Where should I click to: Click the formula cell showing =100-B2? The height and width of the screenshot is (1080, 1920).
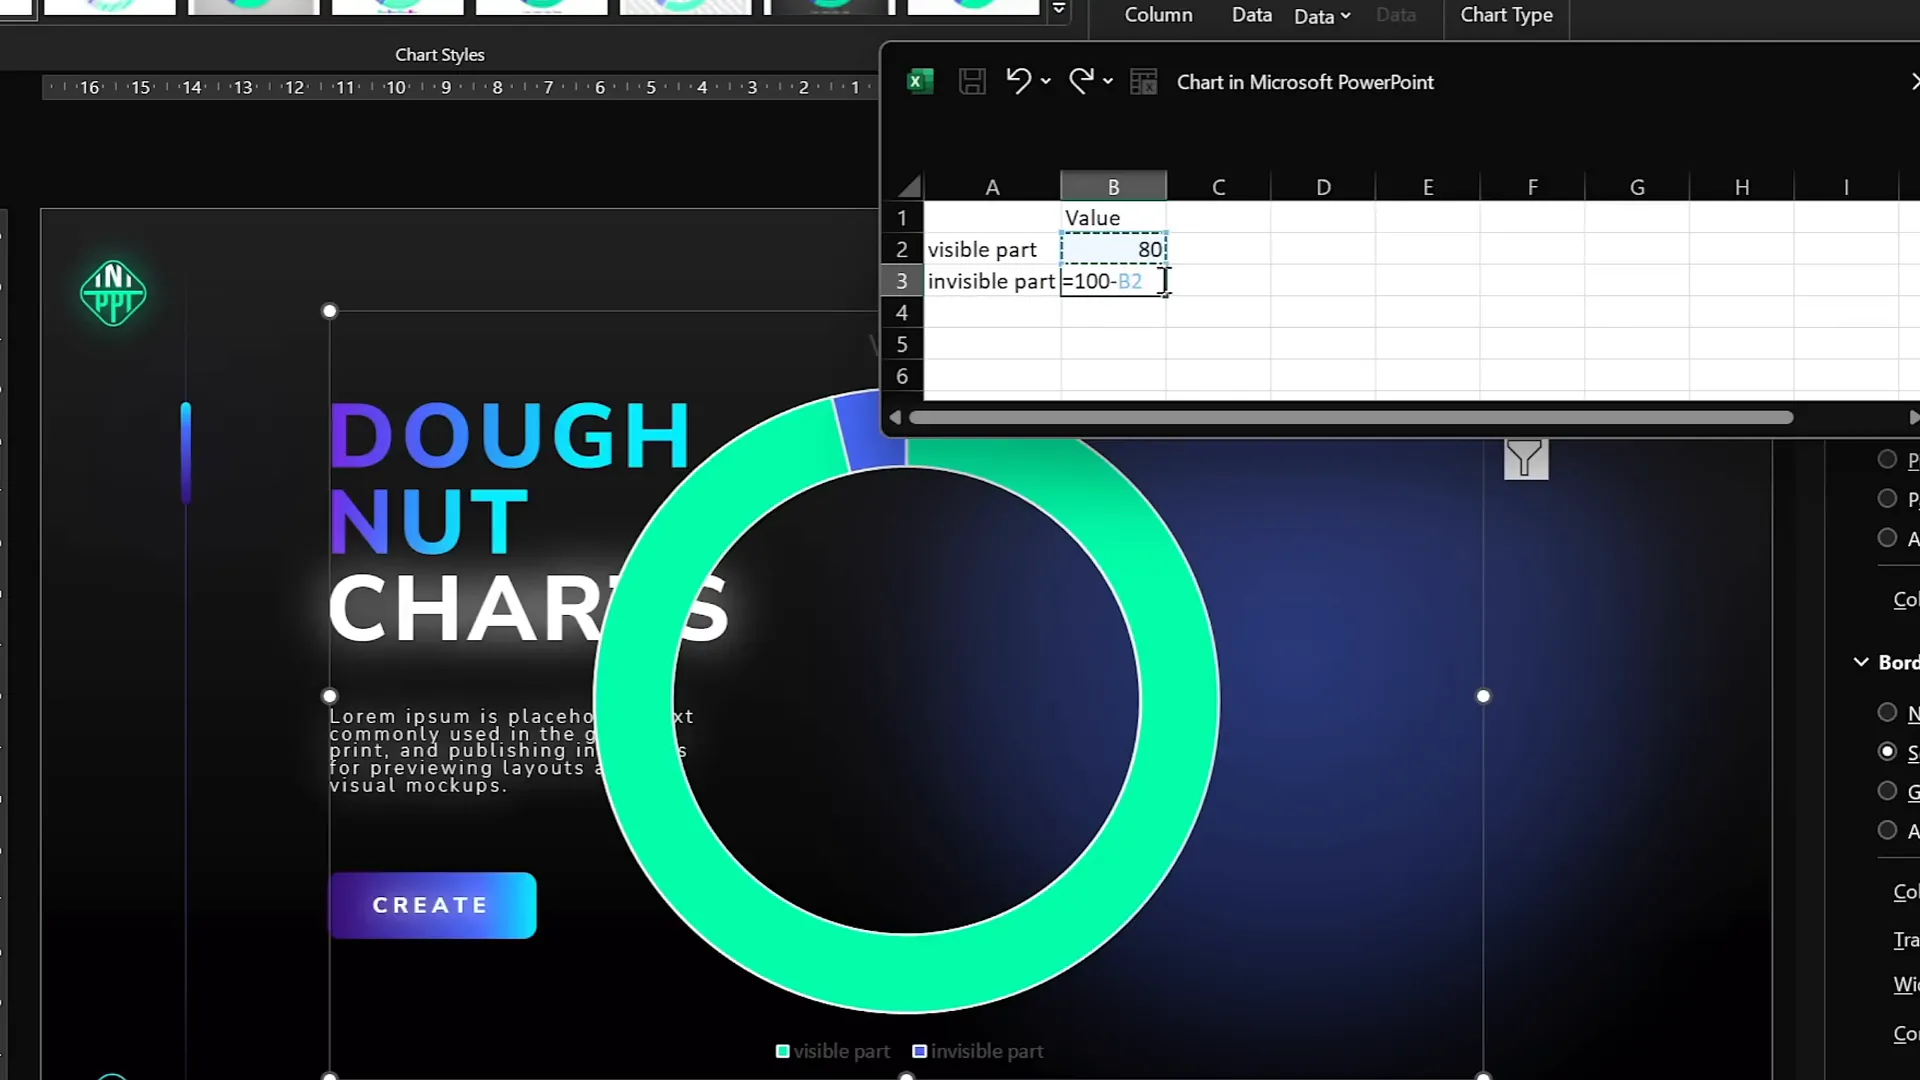(x=1113, y=281)
